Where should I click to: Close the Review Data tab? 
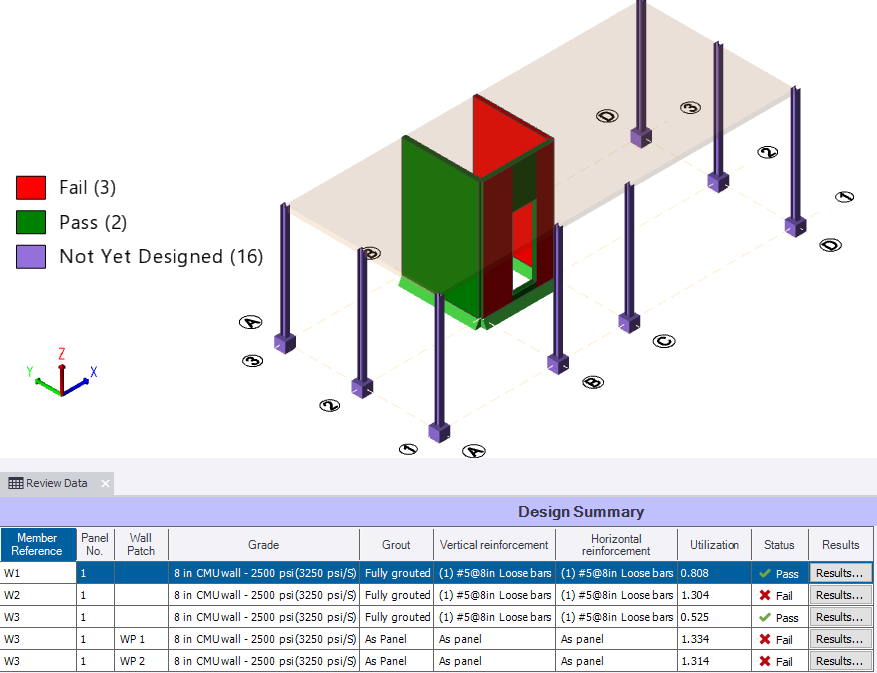(104, 483)
